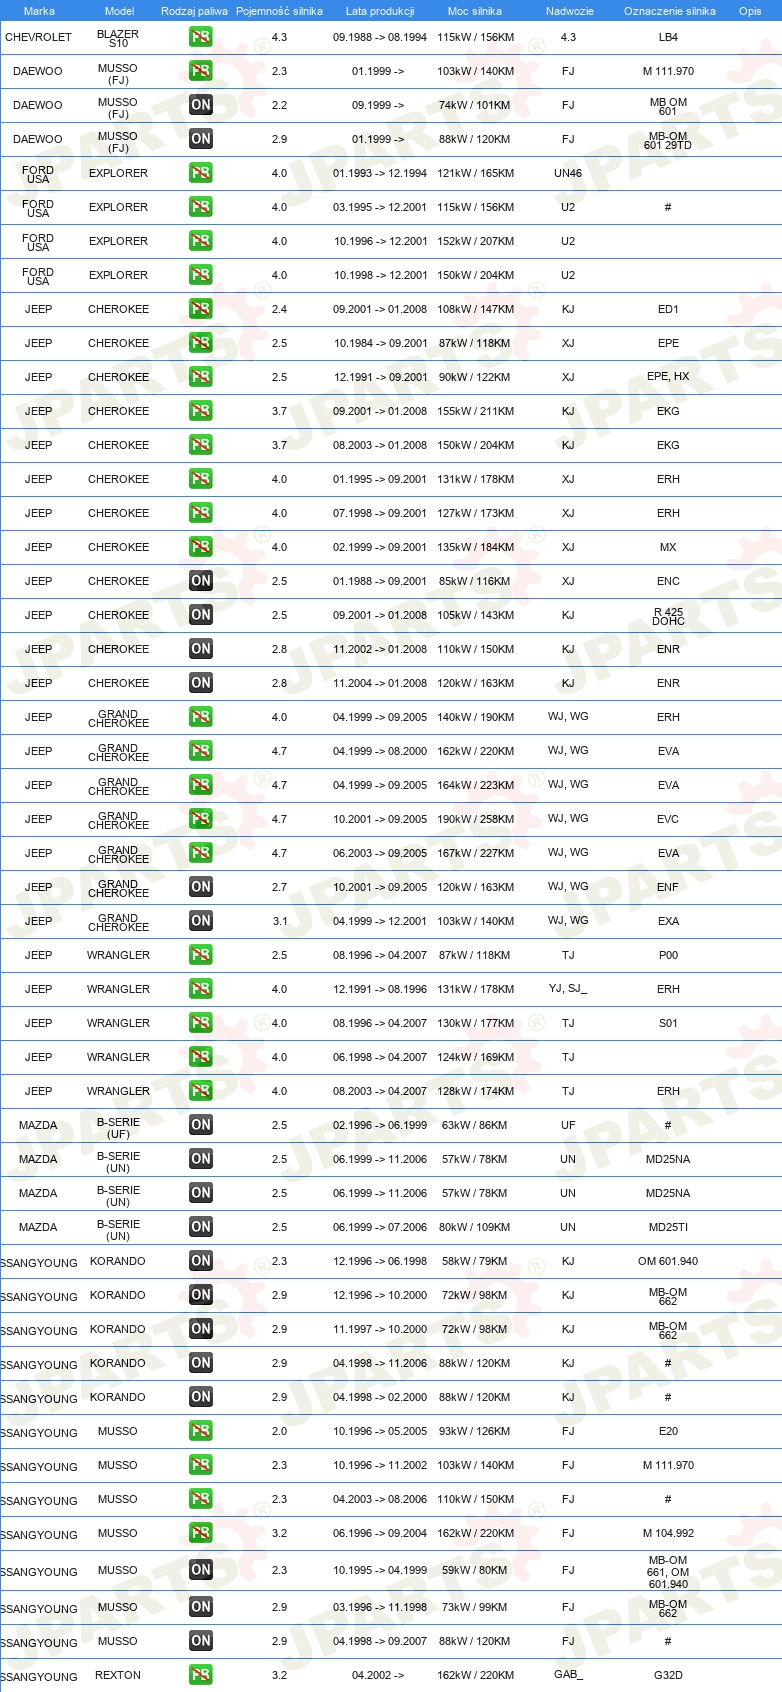
Task: Click the Lata produkcji column header
Action: coord(380,11)
